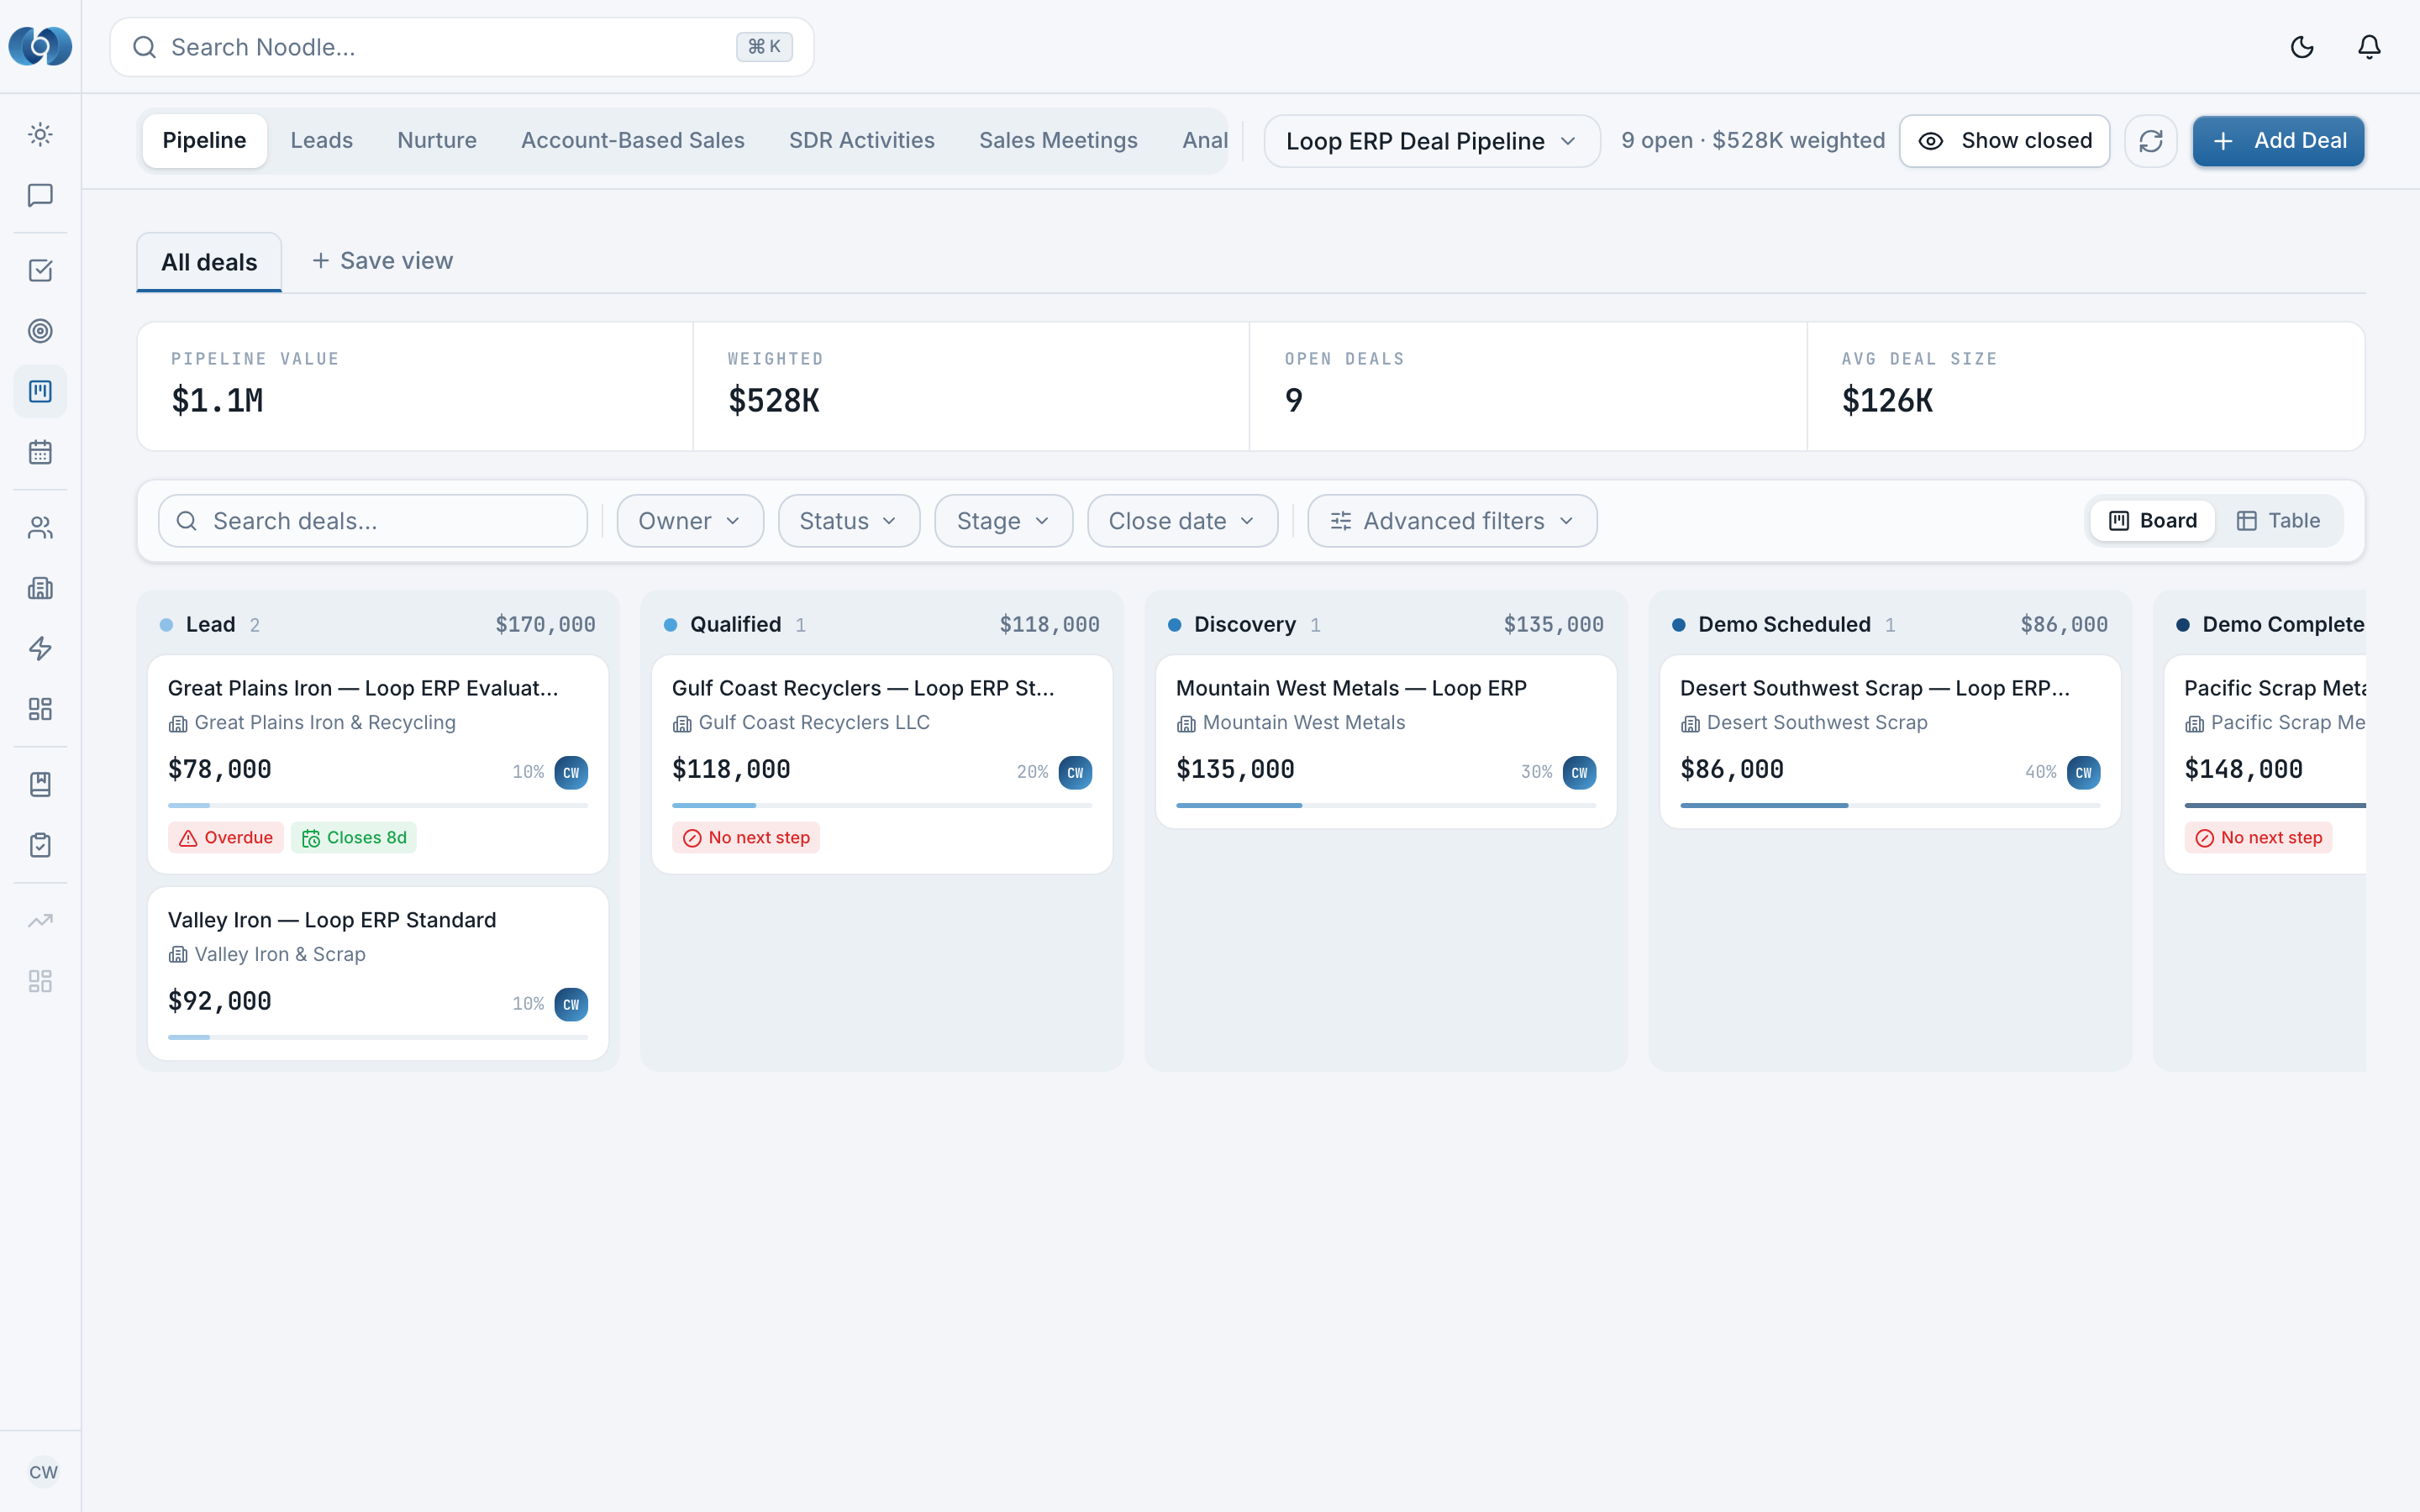Open Sales Meetings tab
2420x1512 pixels.
point(1058,141)
